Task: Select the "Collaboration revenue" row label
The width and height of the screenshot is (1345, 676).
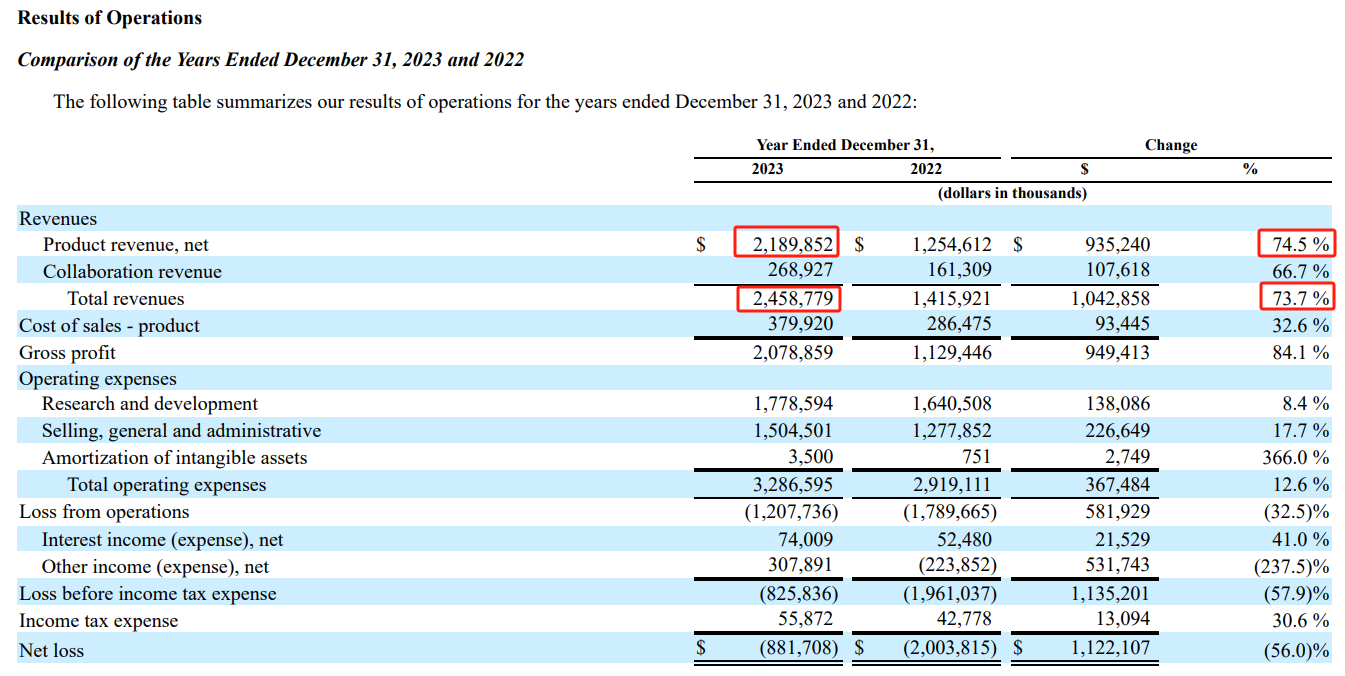Action: pyautogui.click(x=132, y=272)
